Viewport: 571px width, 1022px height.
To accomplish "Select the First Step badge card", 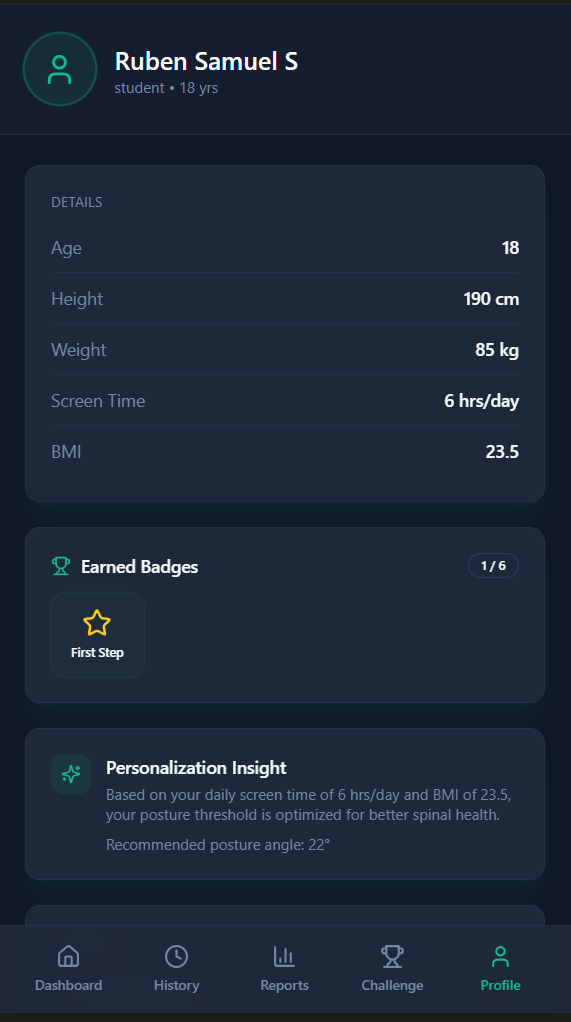I will click(97, 635).
